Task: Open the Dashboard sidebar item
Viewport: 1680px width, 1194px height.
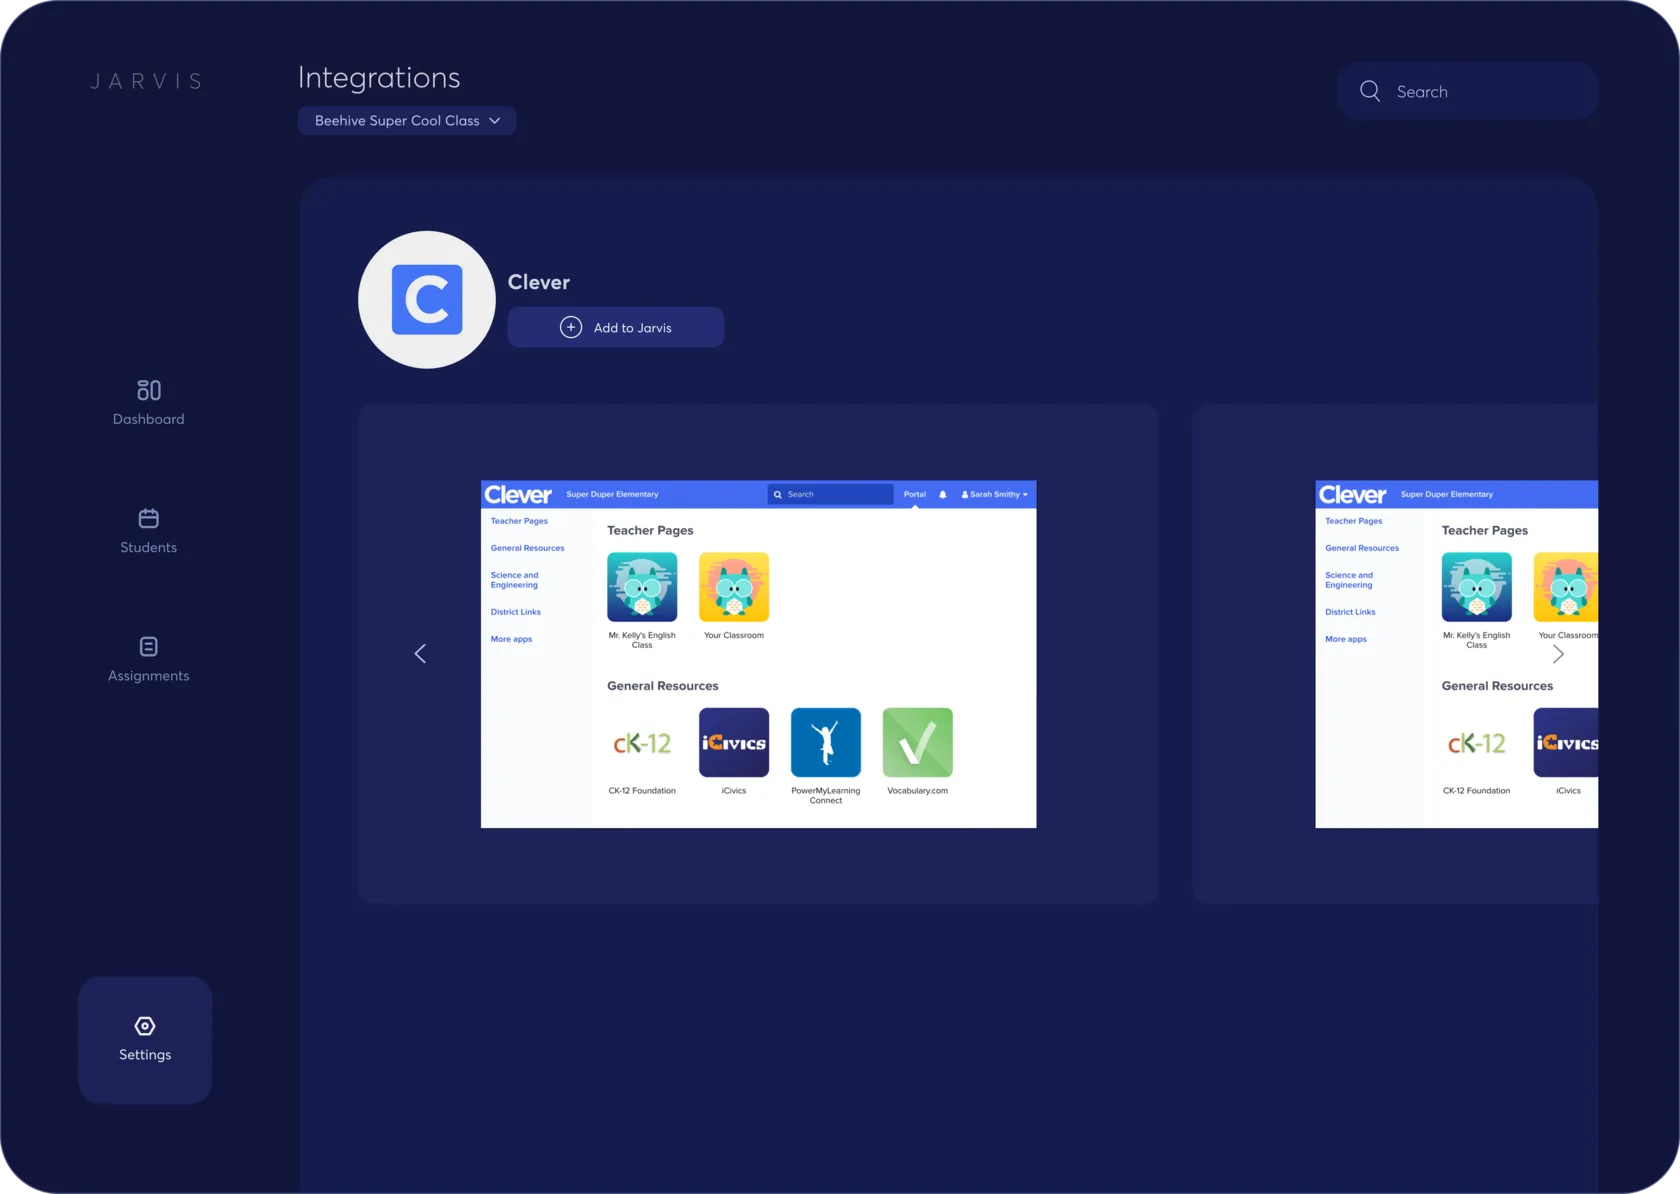Action: [x=148, y=403]
